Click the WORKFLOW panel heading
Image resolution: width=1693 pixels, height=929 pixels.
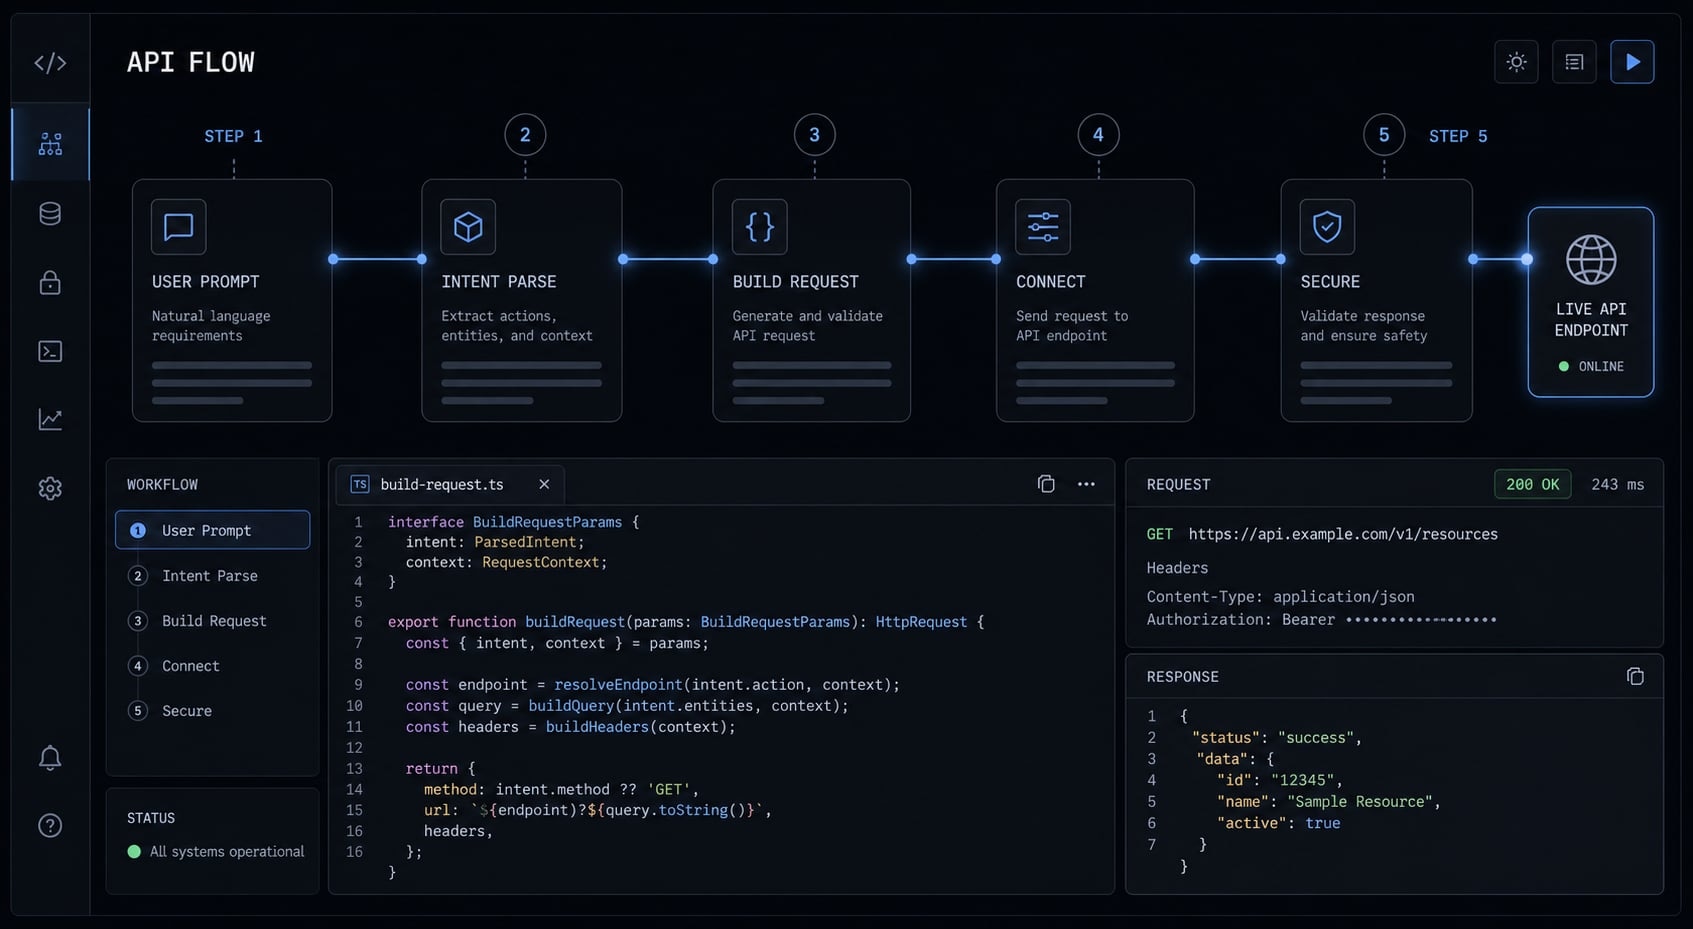[x=162, y=485]
